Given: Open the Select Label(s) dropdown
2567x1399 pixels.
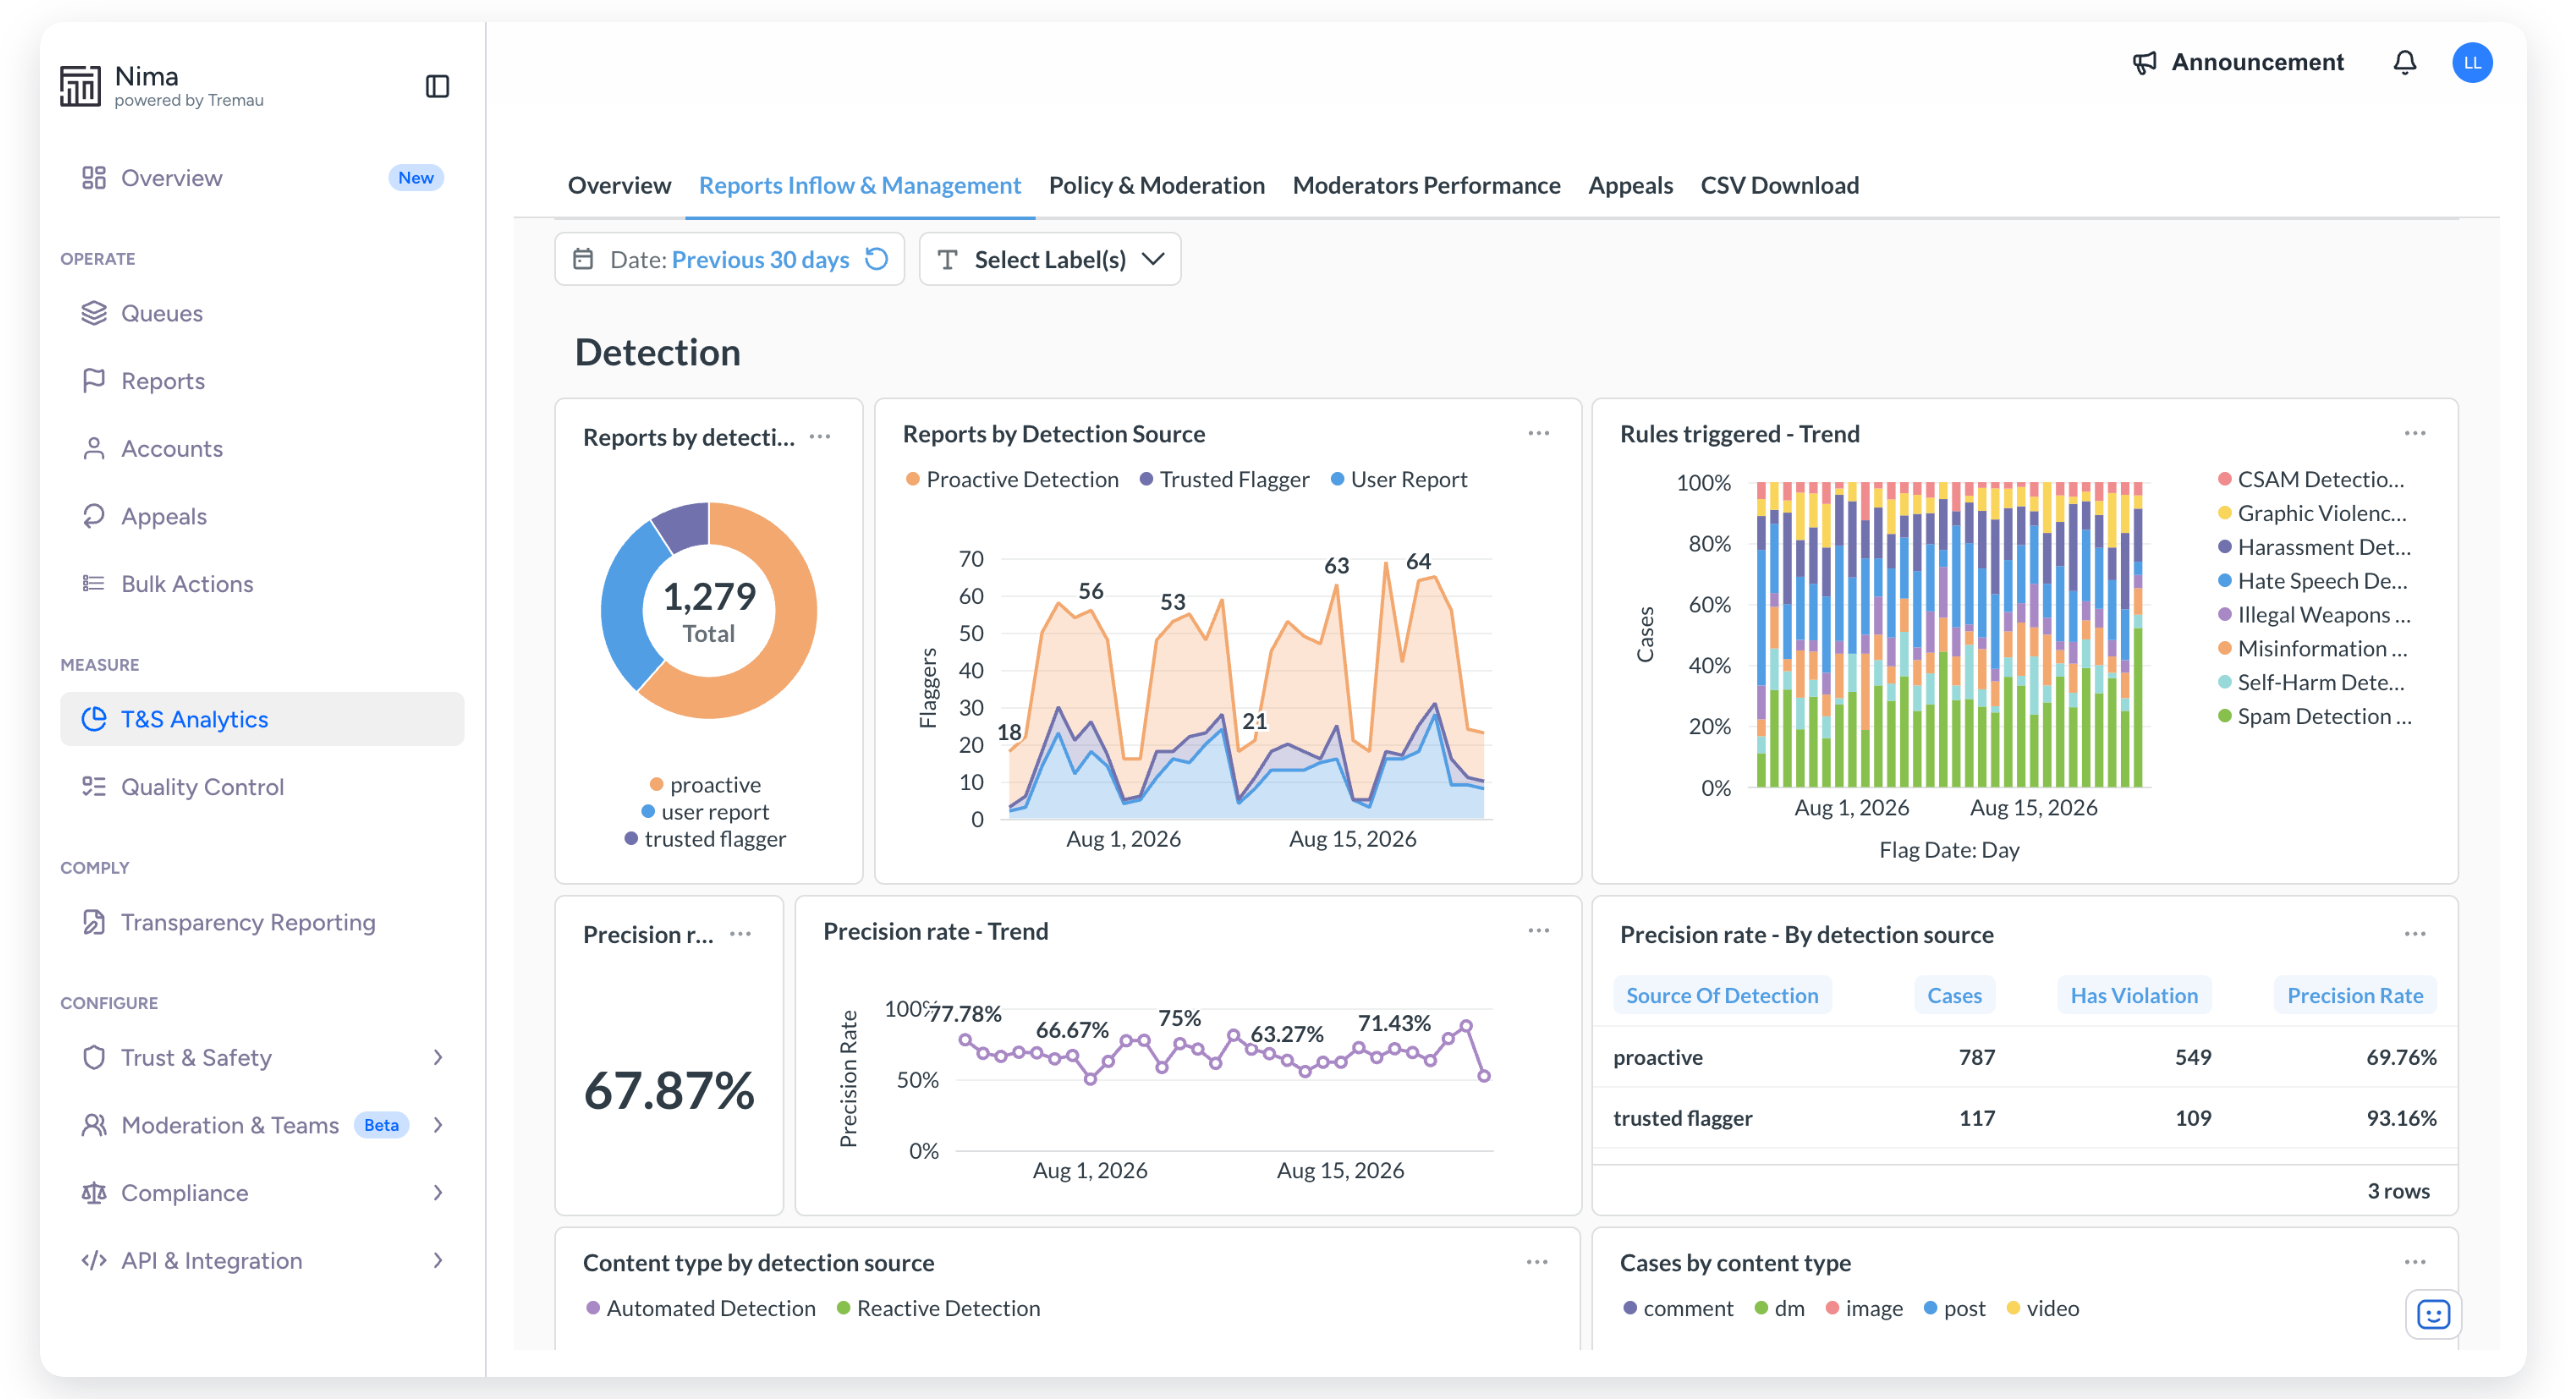Looking at the screenshot, I should 1049,260.
